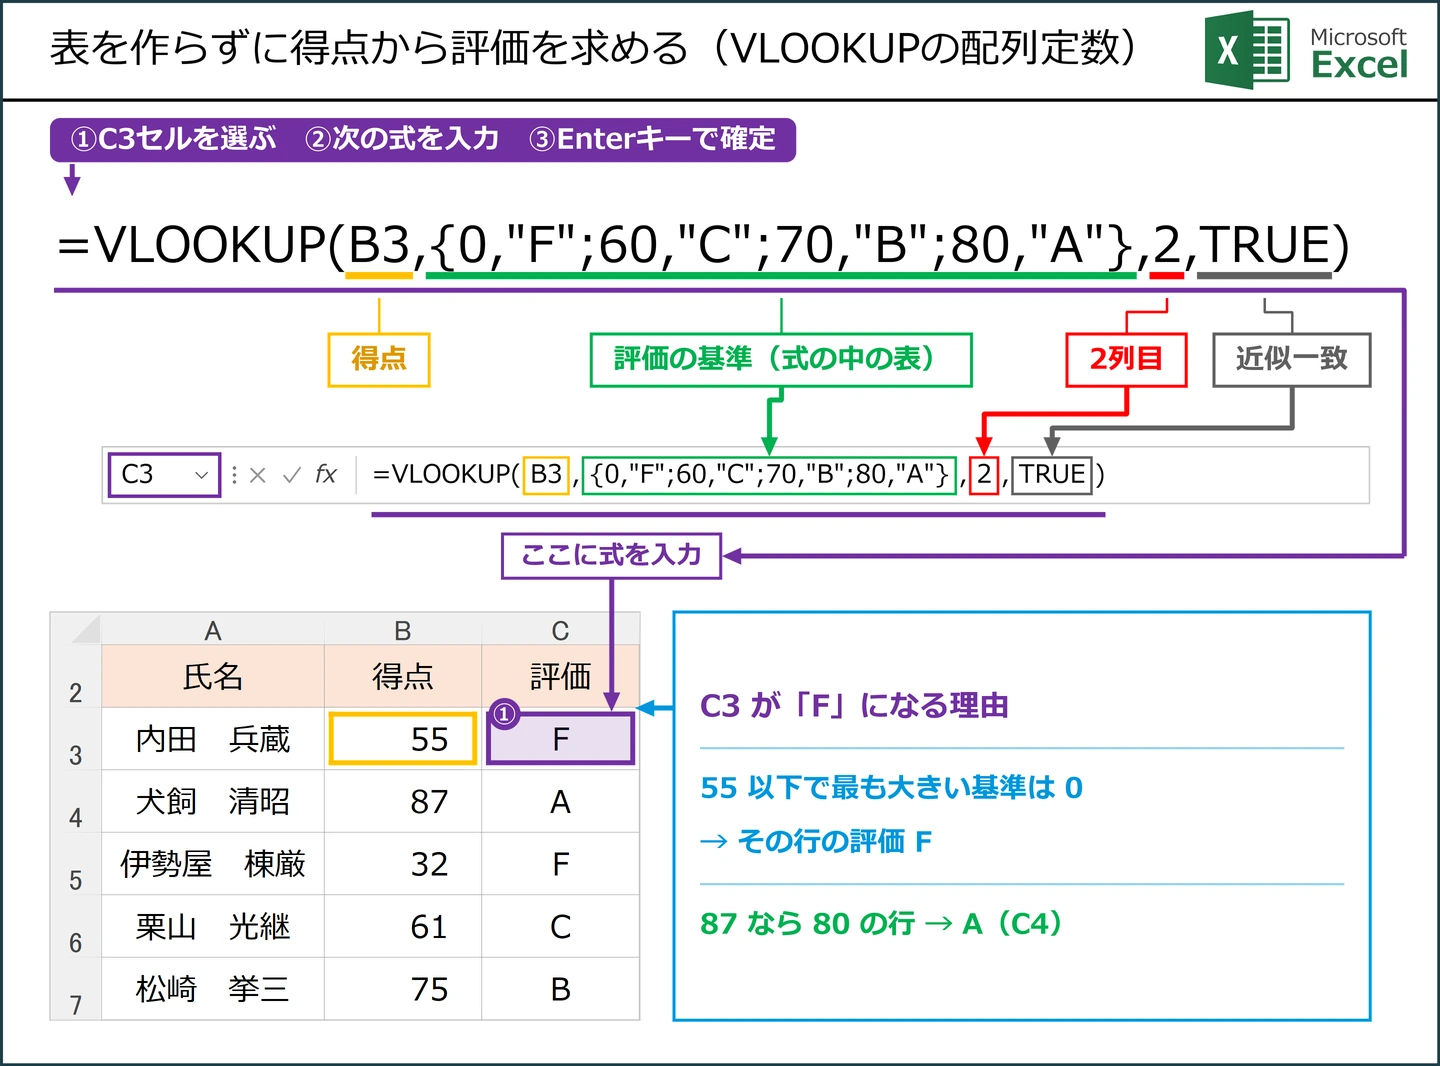The height and width of the screenshot is (1066, 1440).
Task: Click header cell 評価
Action: coord(560,677)
